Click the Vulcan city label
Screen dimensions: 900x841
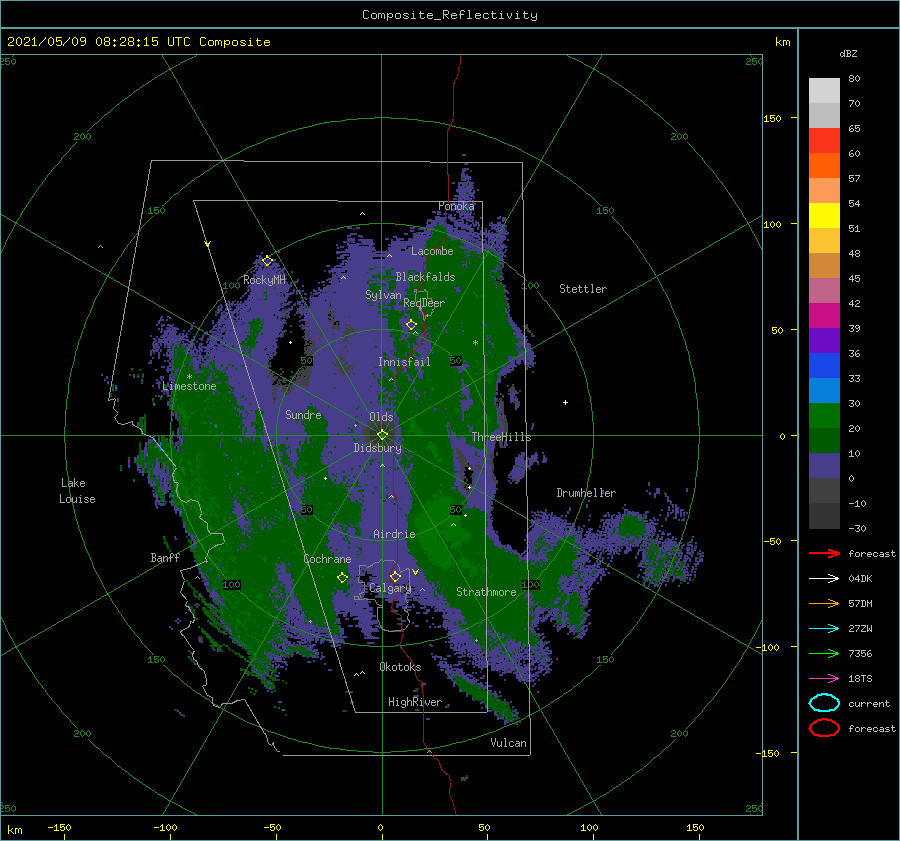(508, 743)
